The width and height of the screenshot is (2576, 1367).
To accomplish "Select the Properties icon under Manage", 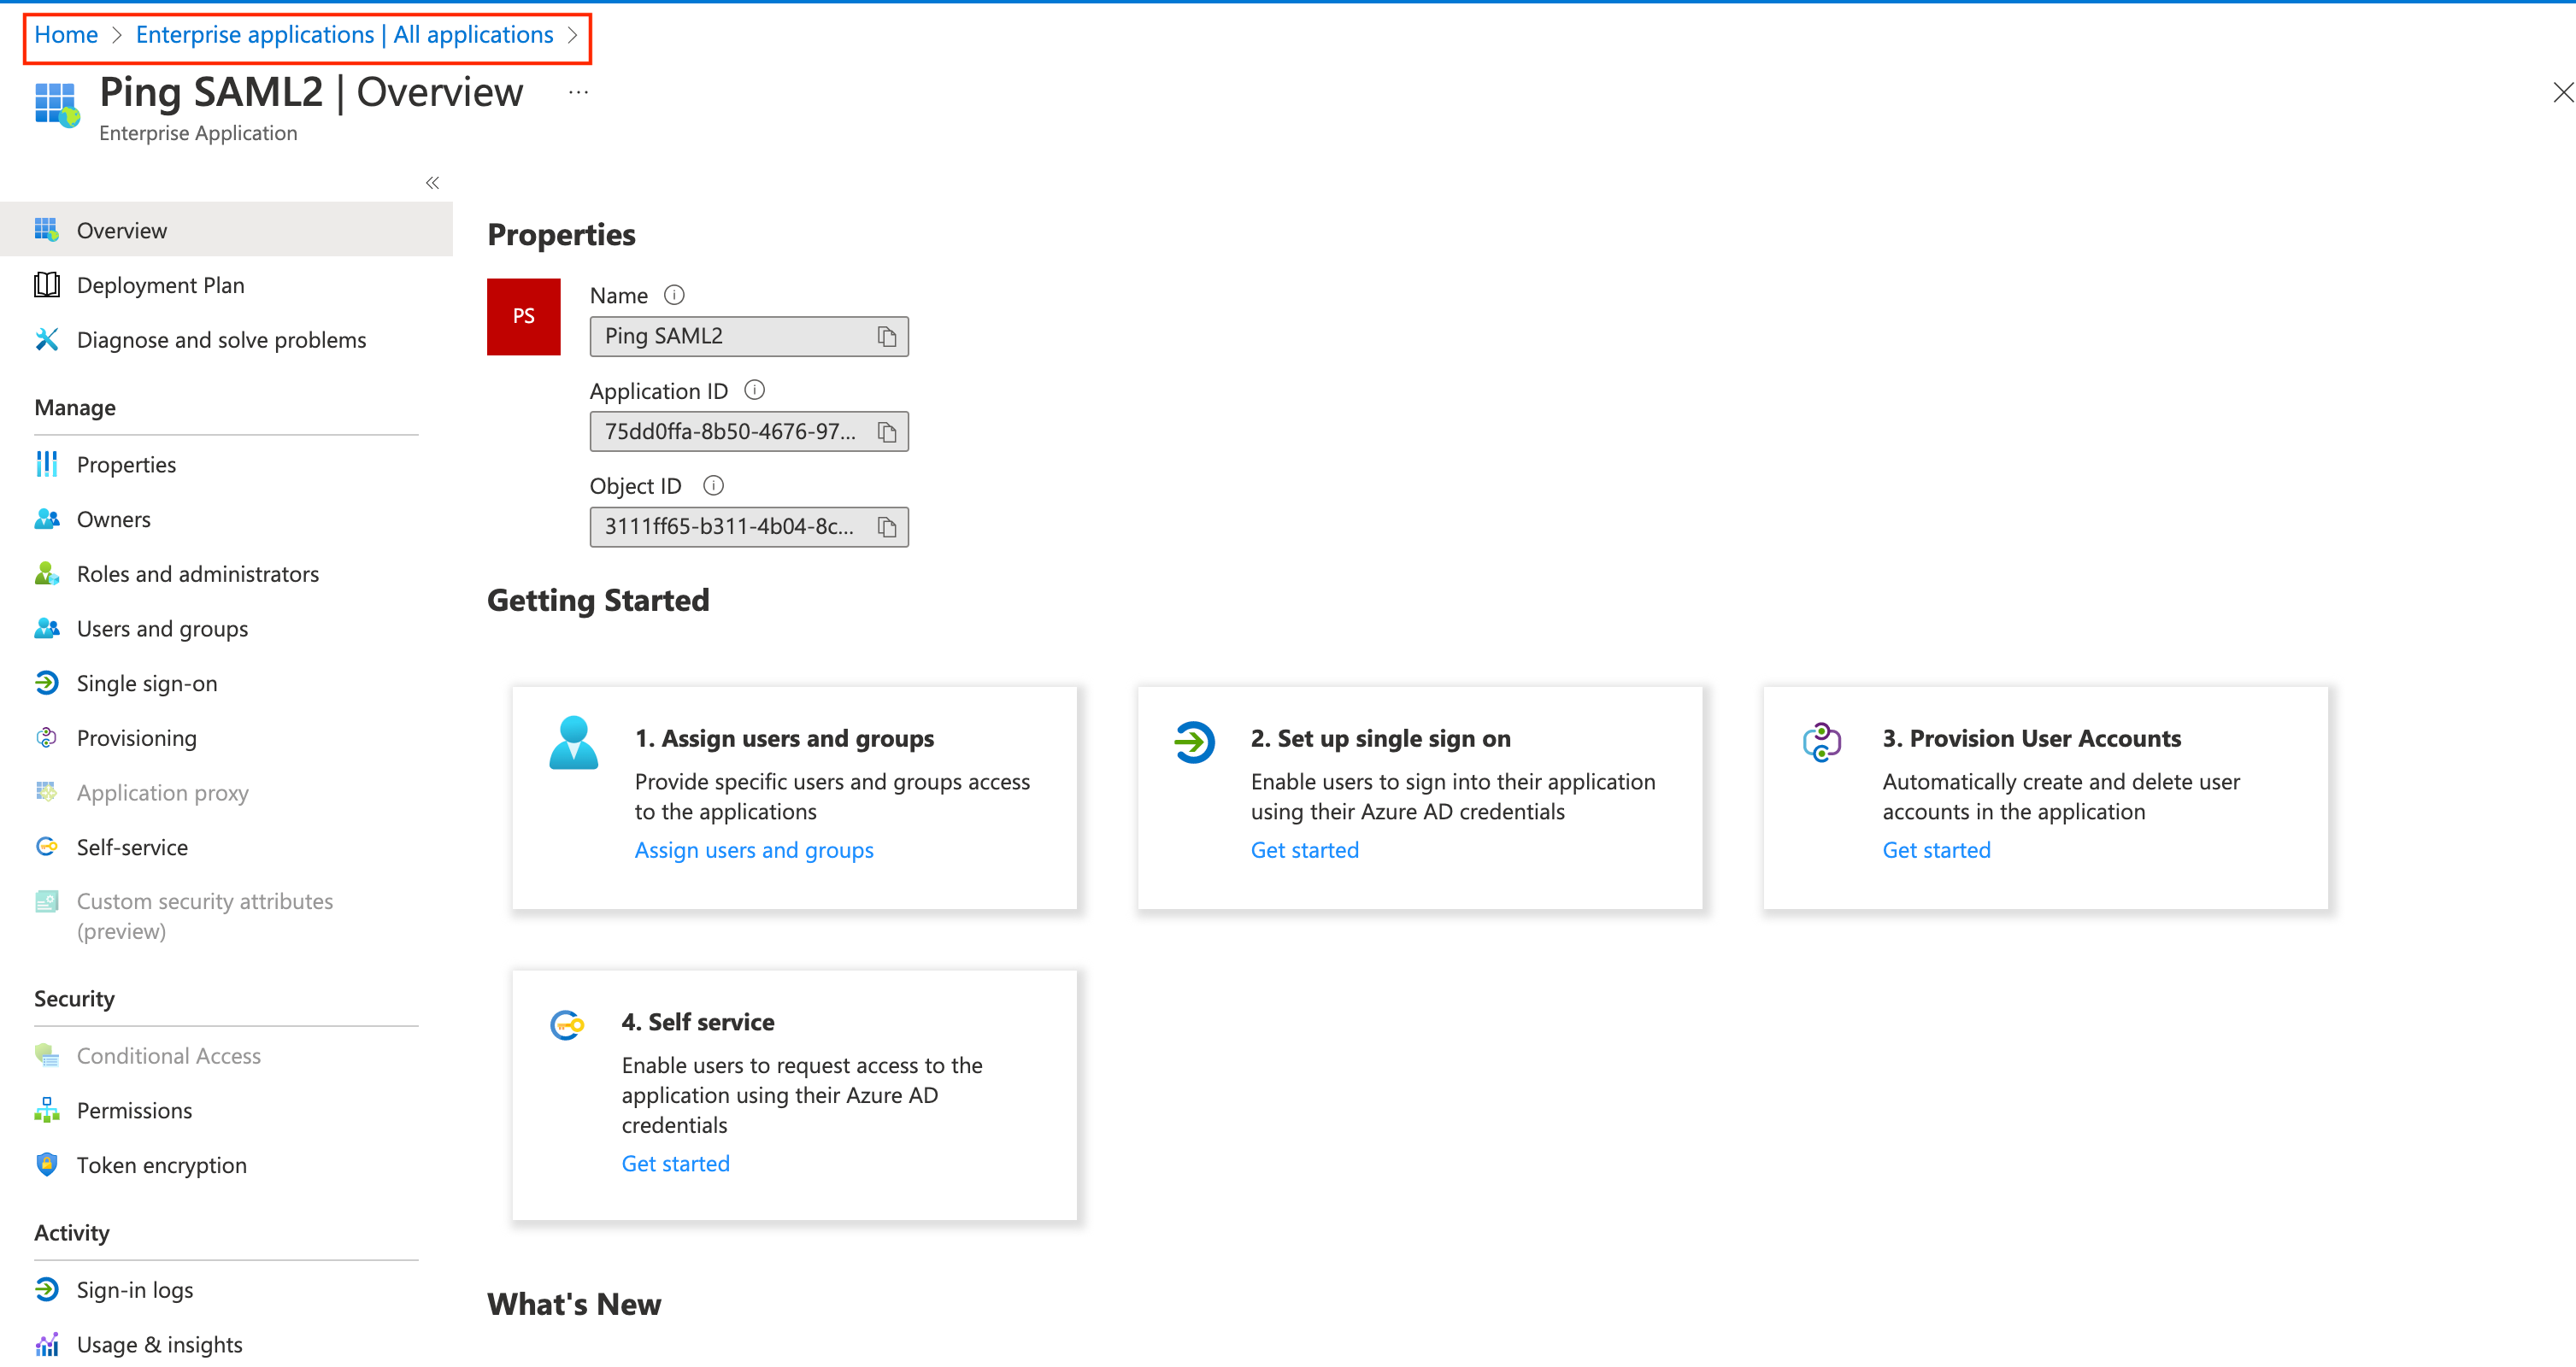I will click(47, 464).
